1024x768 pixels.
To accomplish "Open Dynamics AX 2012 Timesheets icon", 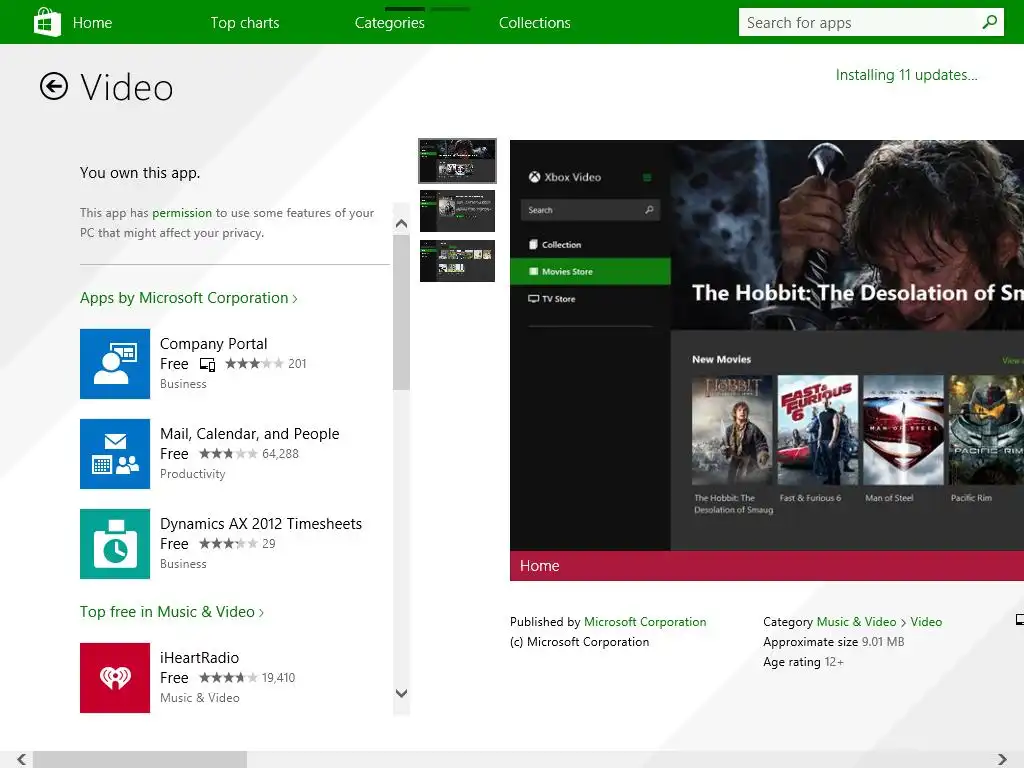I will 115,544.
